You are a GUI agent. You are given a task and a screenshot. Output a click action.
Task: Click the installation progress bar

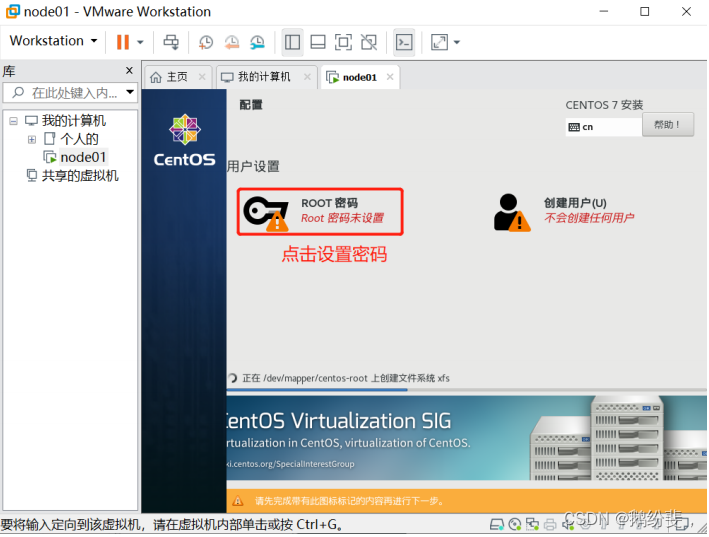tap(467, 390)
